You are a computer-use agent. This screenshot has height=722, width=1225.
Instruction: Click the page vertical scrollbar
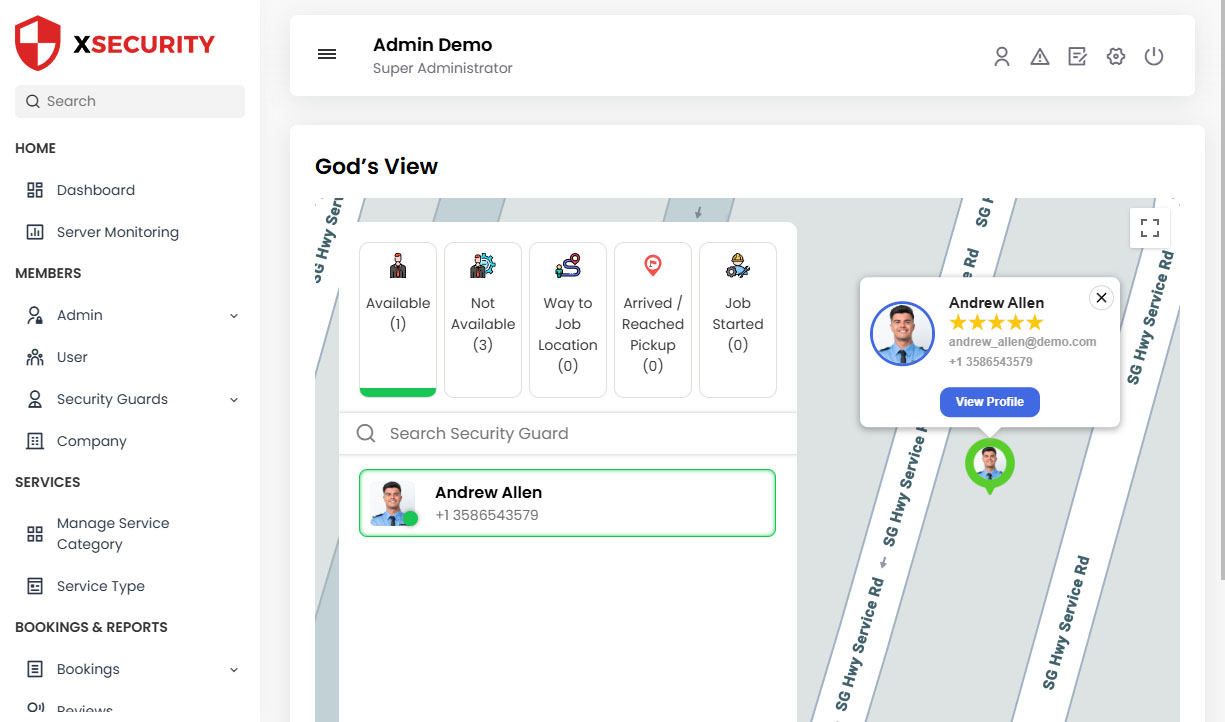(x=1221, y=290)
